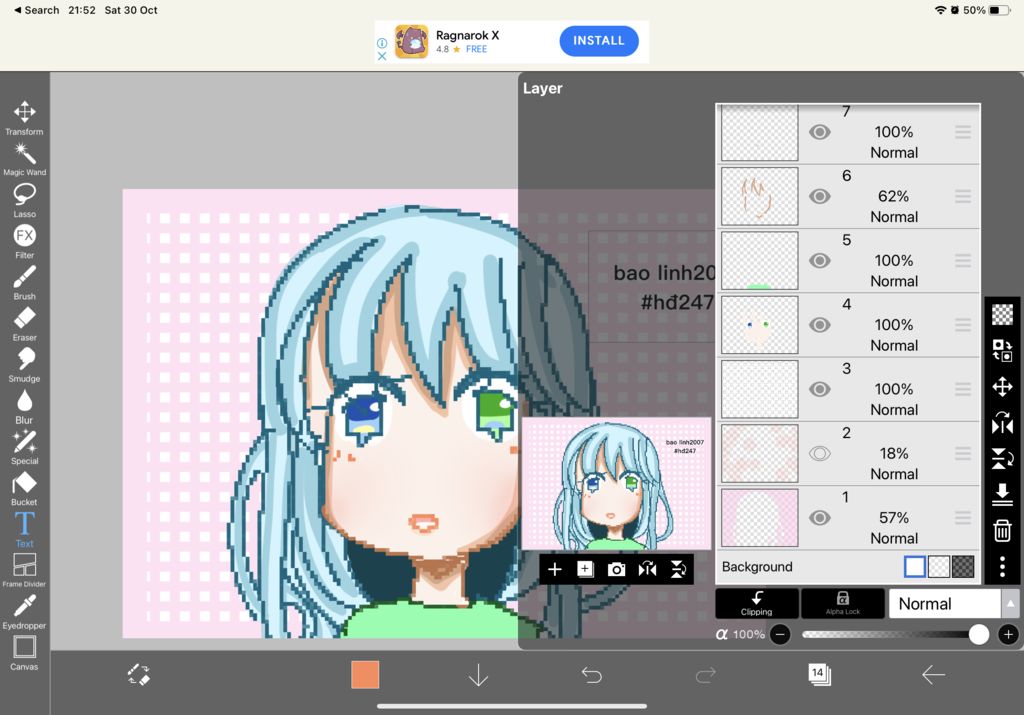Viewport: 1024px width, 715px height.
Task: Hide layer 5 with eye icon
Action: click(820, 261)
